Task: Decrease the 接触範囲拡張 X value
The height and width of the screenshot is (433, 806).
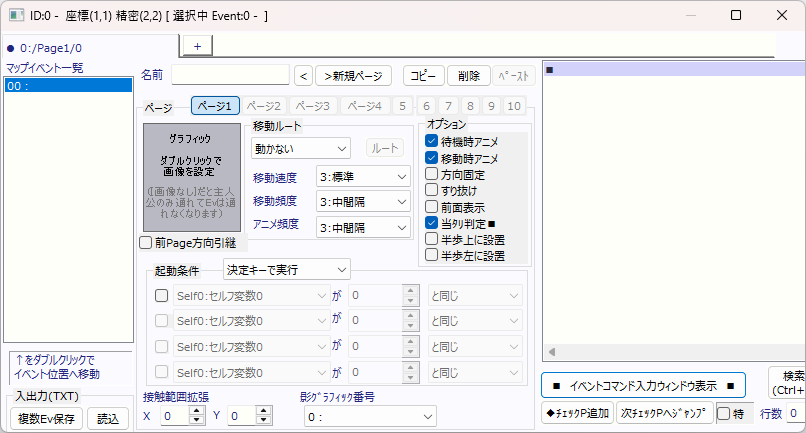Action: pos(197,420)
